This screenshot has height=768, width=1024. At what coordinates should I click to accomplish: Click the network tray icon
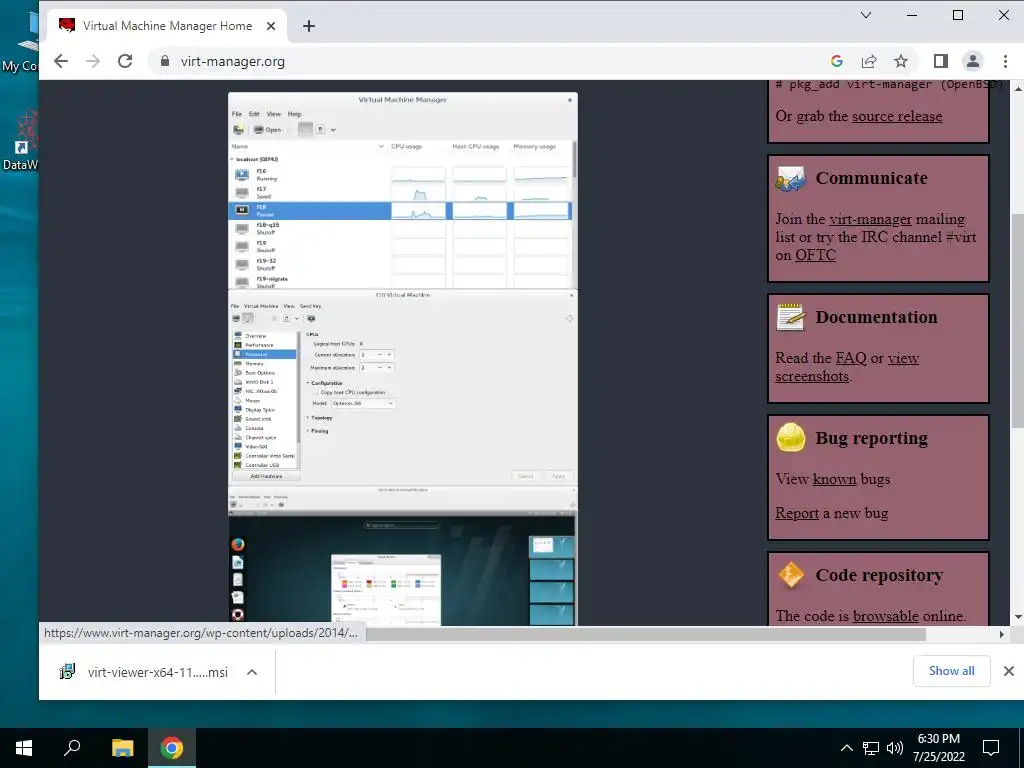coord(871,748)
